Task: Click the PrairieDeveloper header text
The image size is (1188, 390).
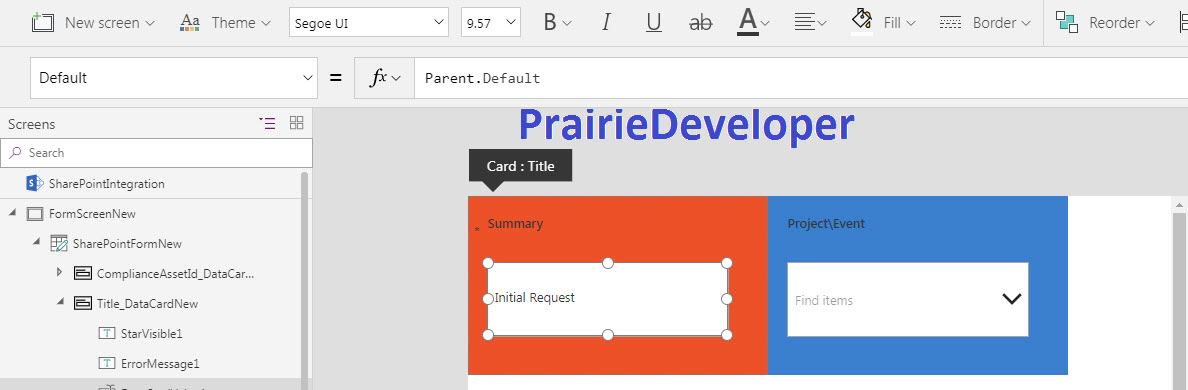Action: click(x=686, y=126)
